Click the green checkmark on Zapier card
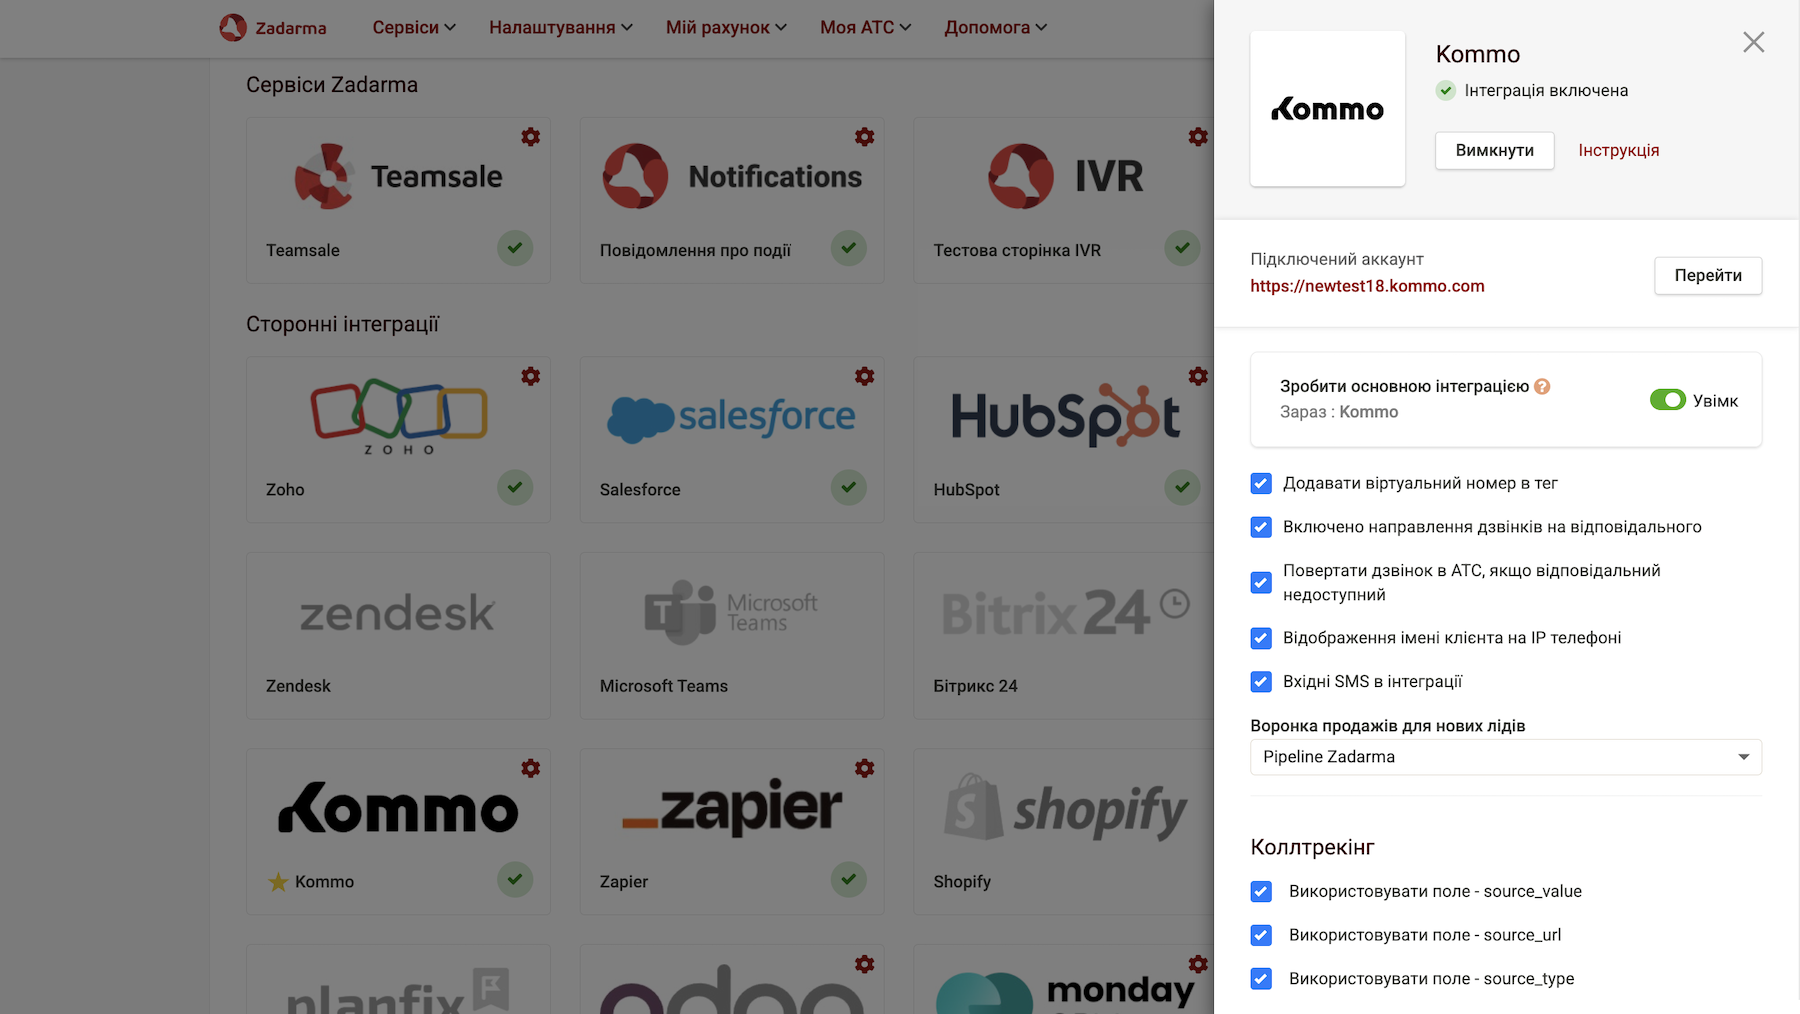1800x1014 pixels. pyautogui.click(x=849, y=880)
